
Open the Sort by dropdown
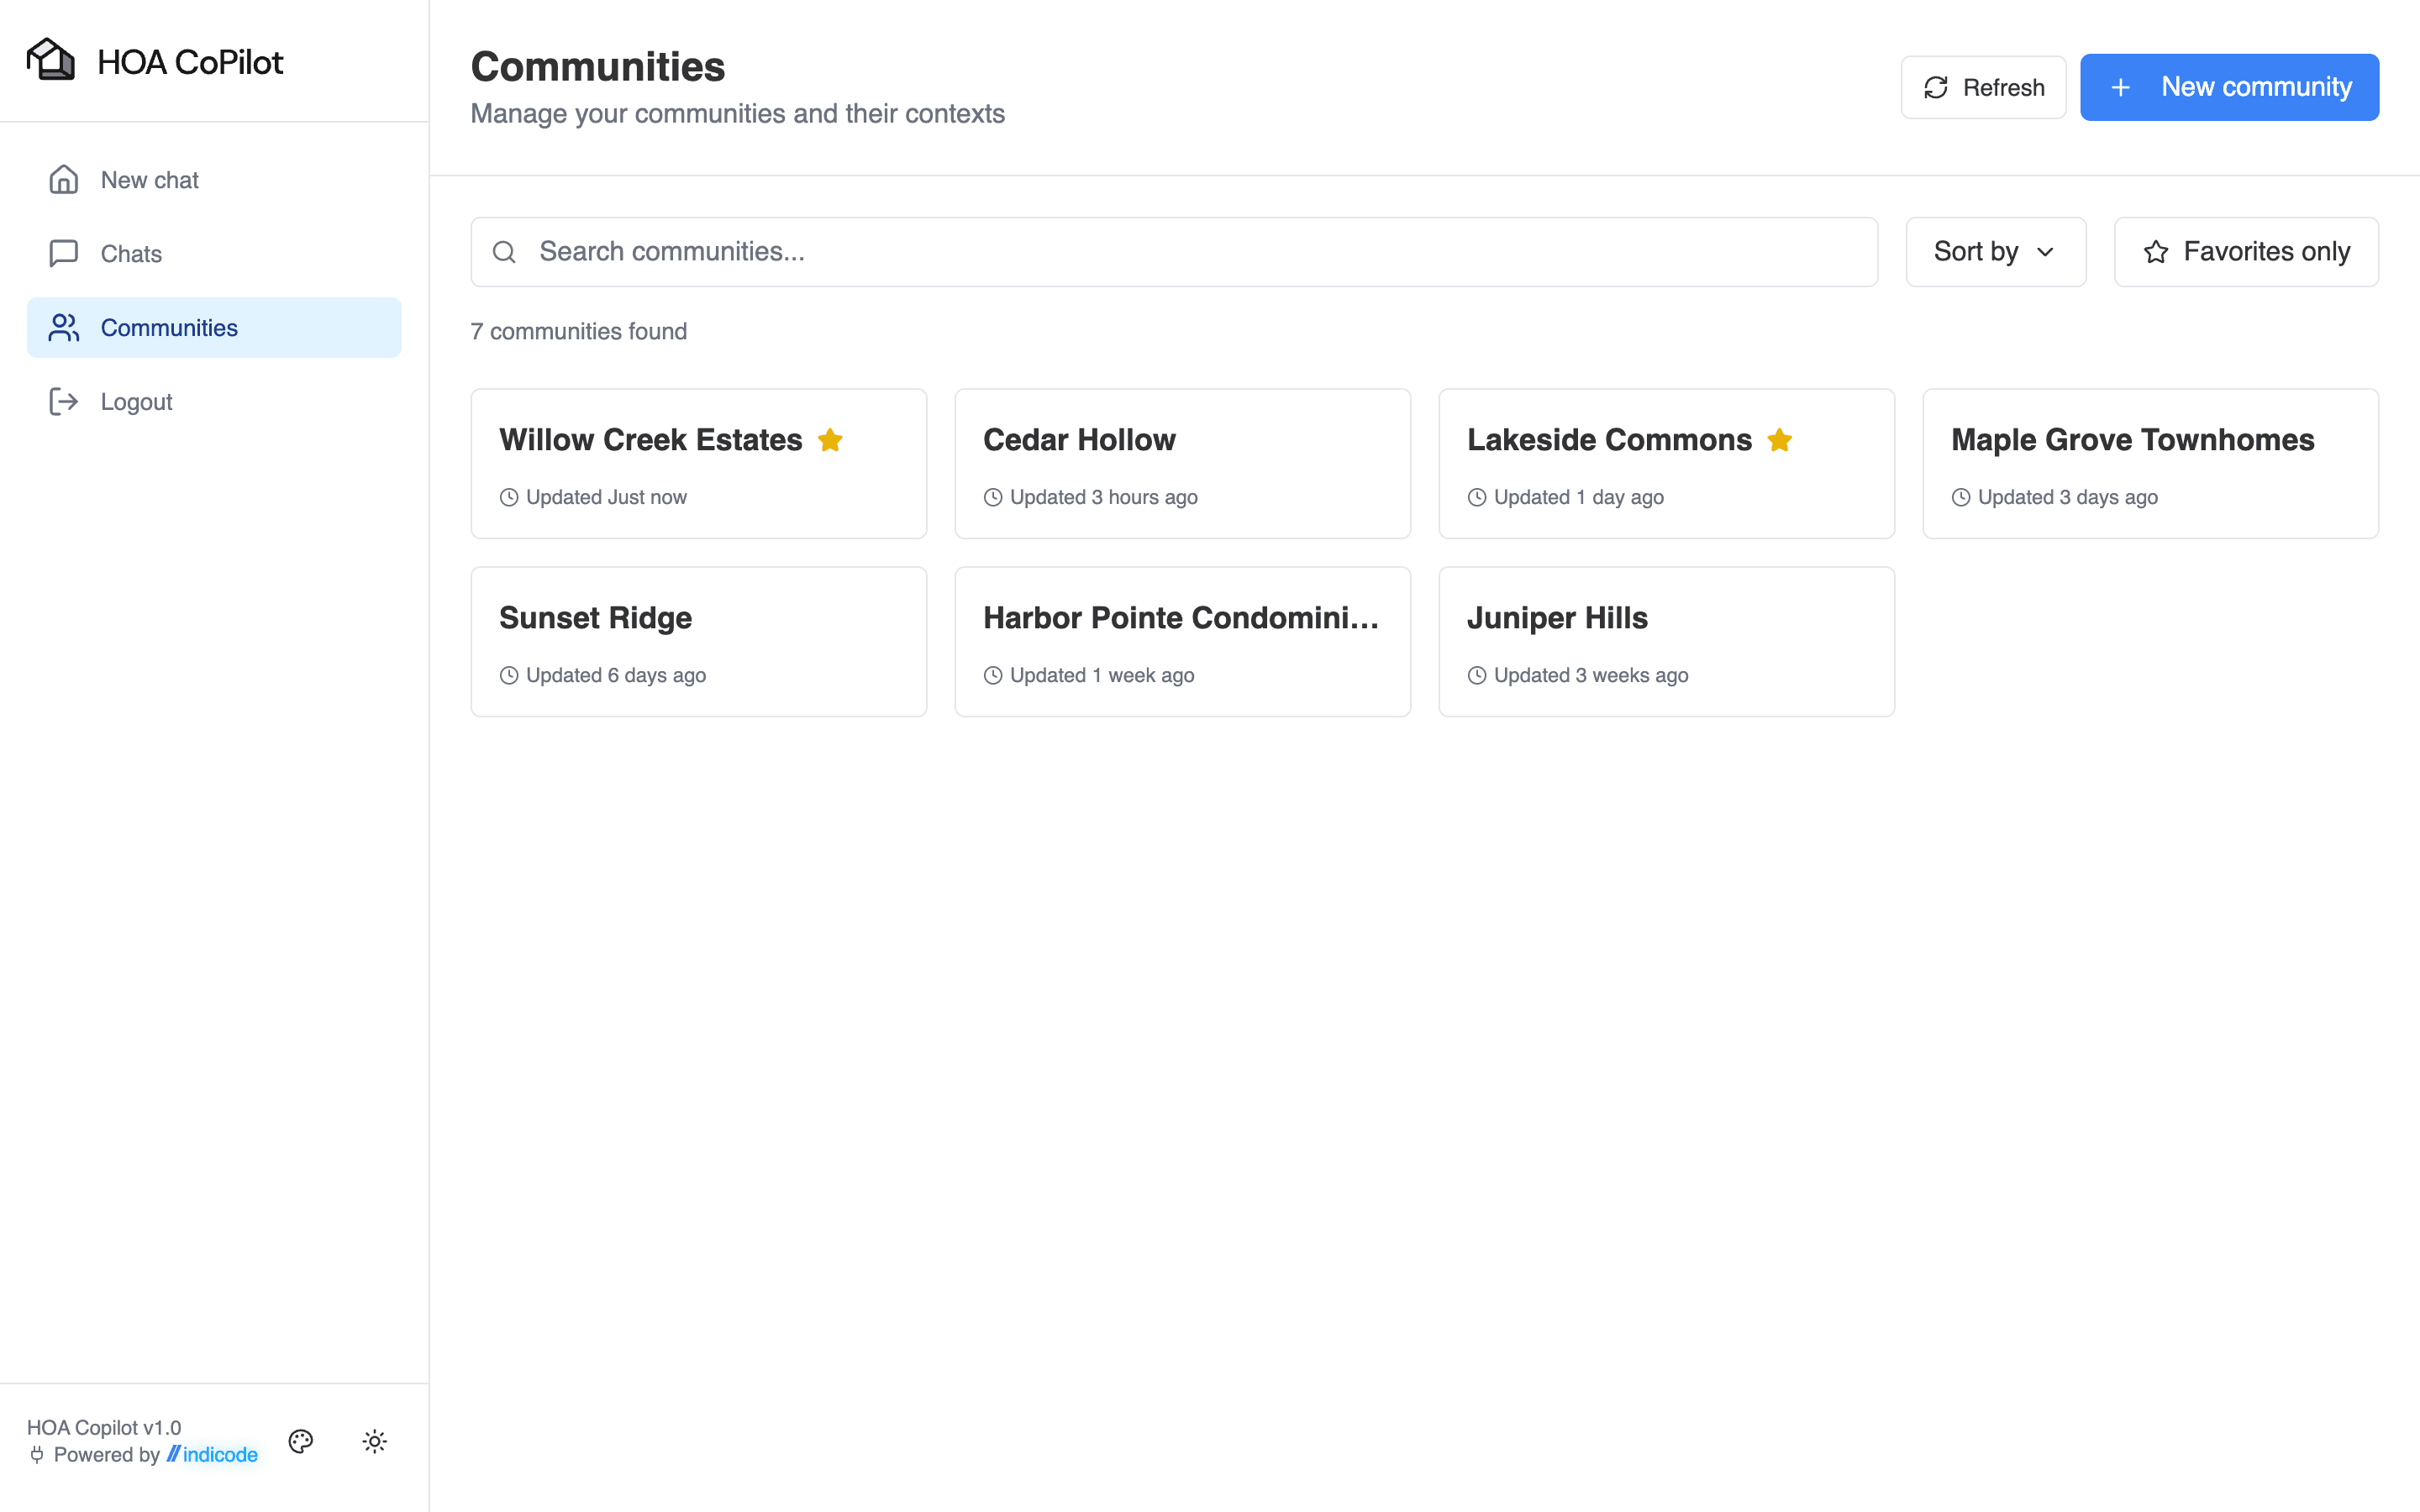point(1995,252)
